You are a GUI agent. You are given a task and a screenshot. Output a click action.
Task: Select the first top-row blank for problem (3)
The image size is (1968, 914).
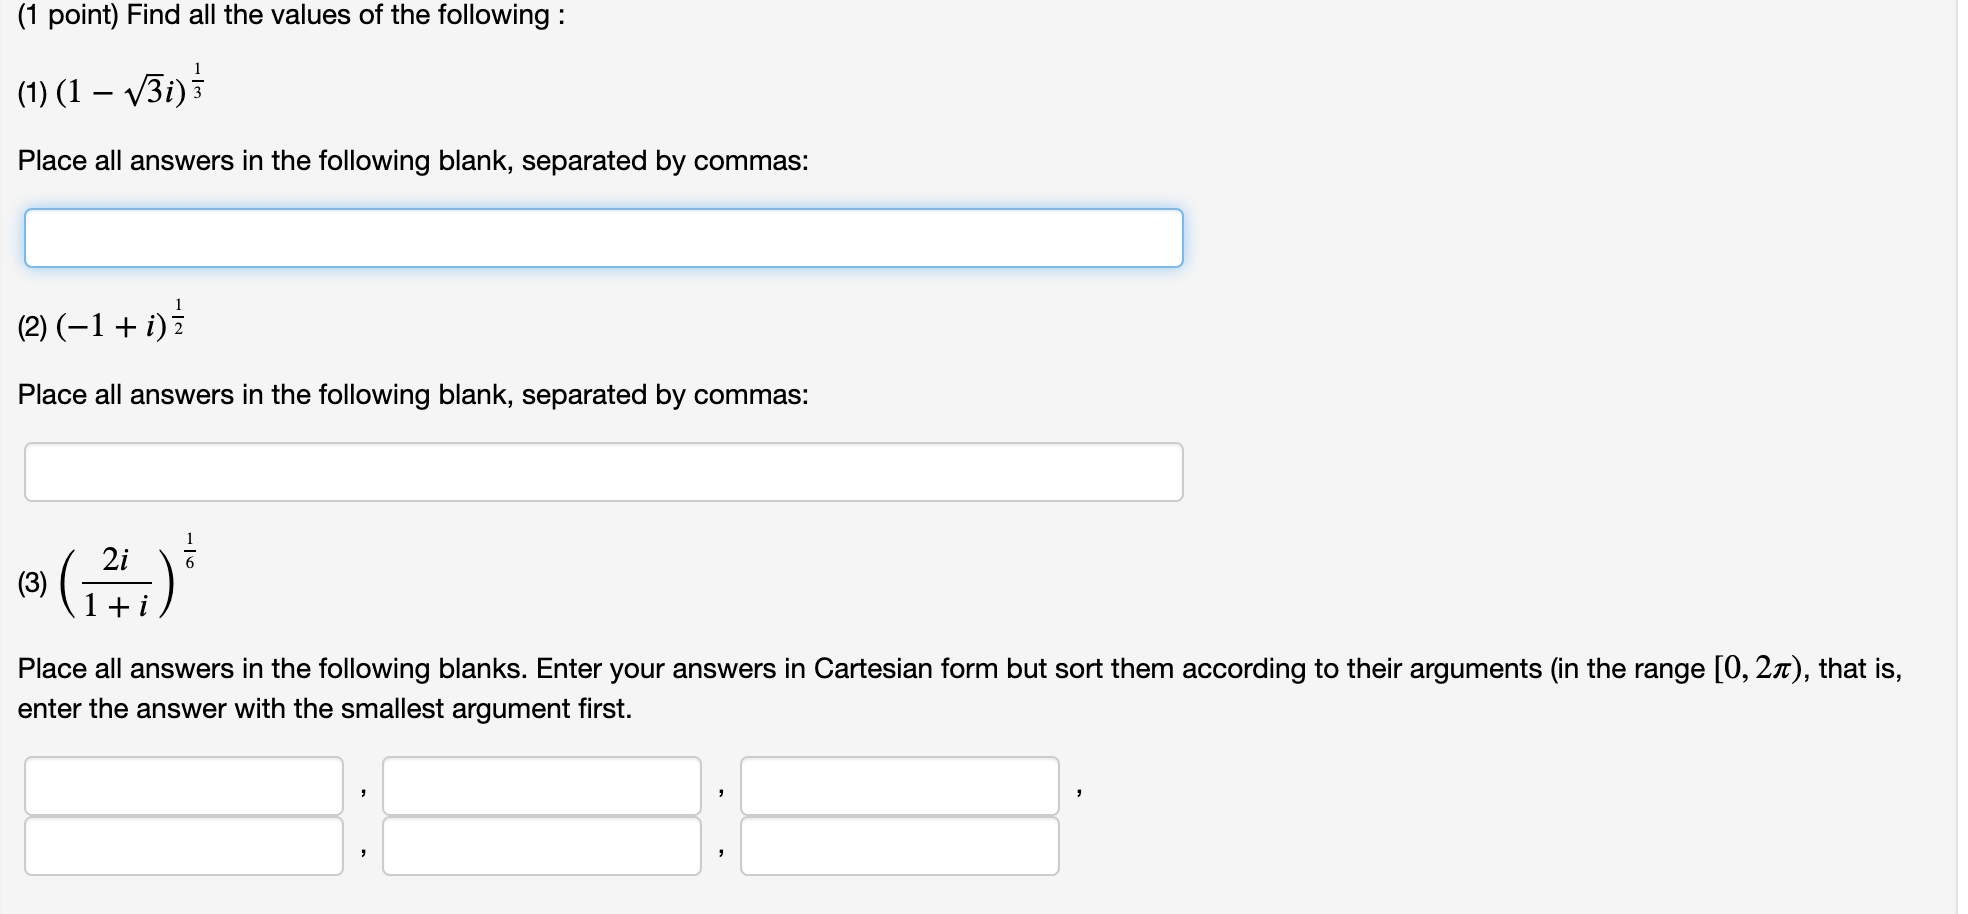pos(184,786)
